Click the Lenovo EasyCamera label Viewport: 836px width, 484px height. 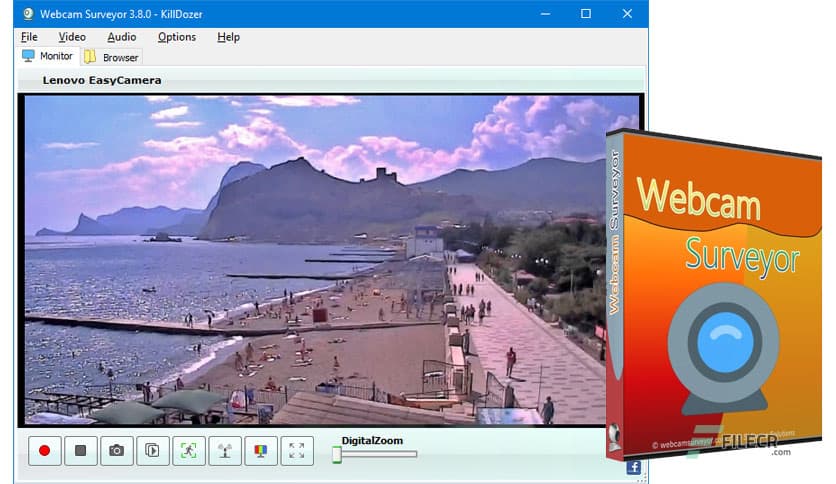[x=102, y=80]
